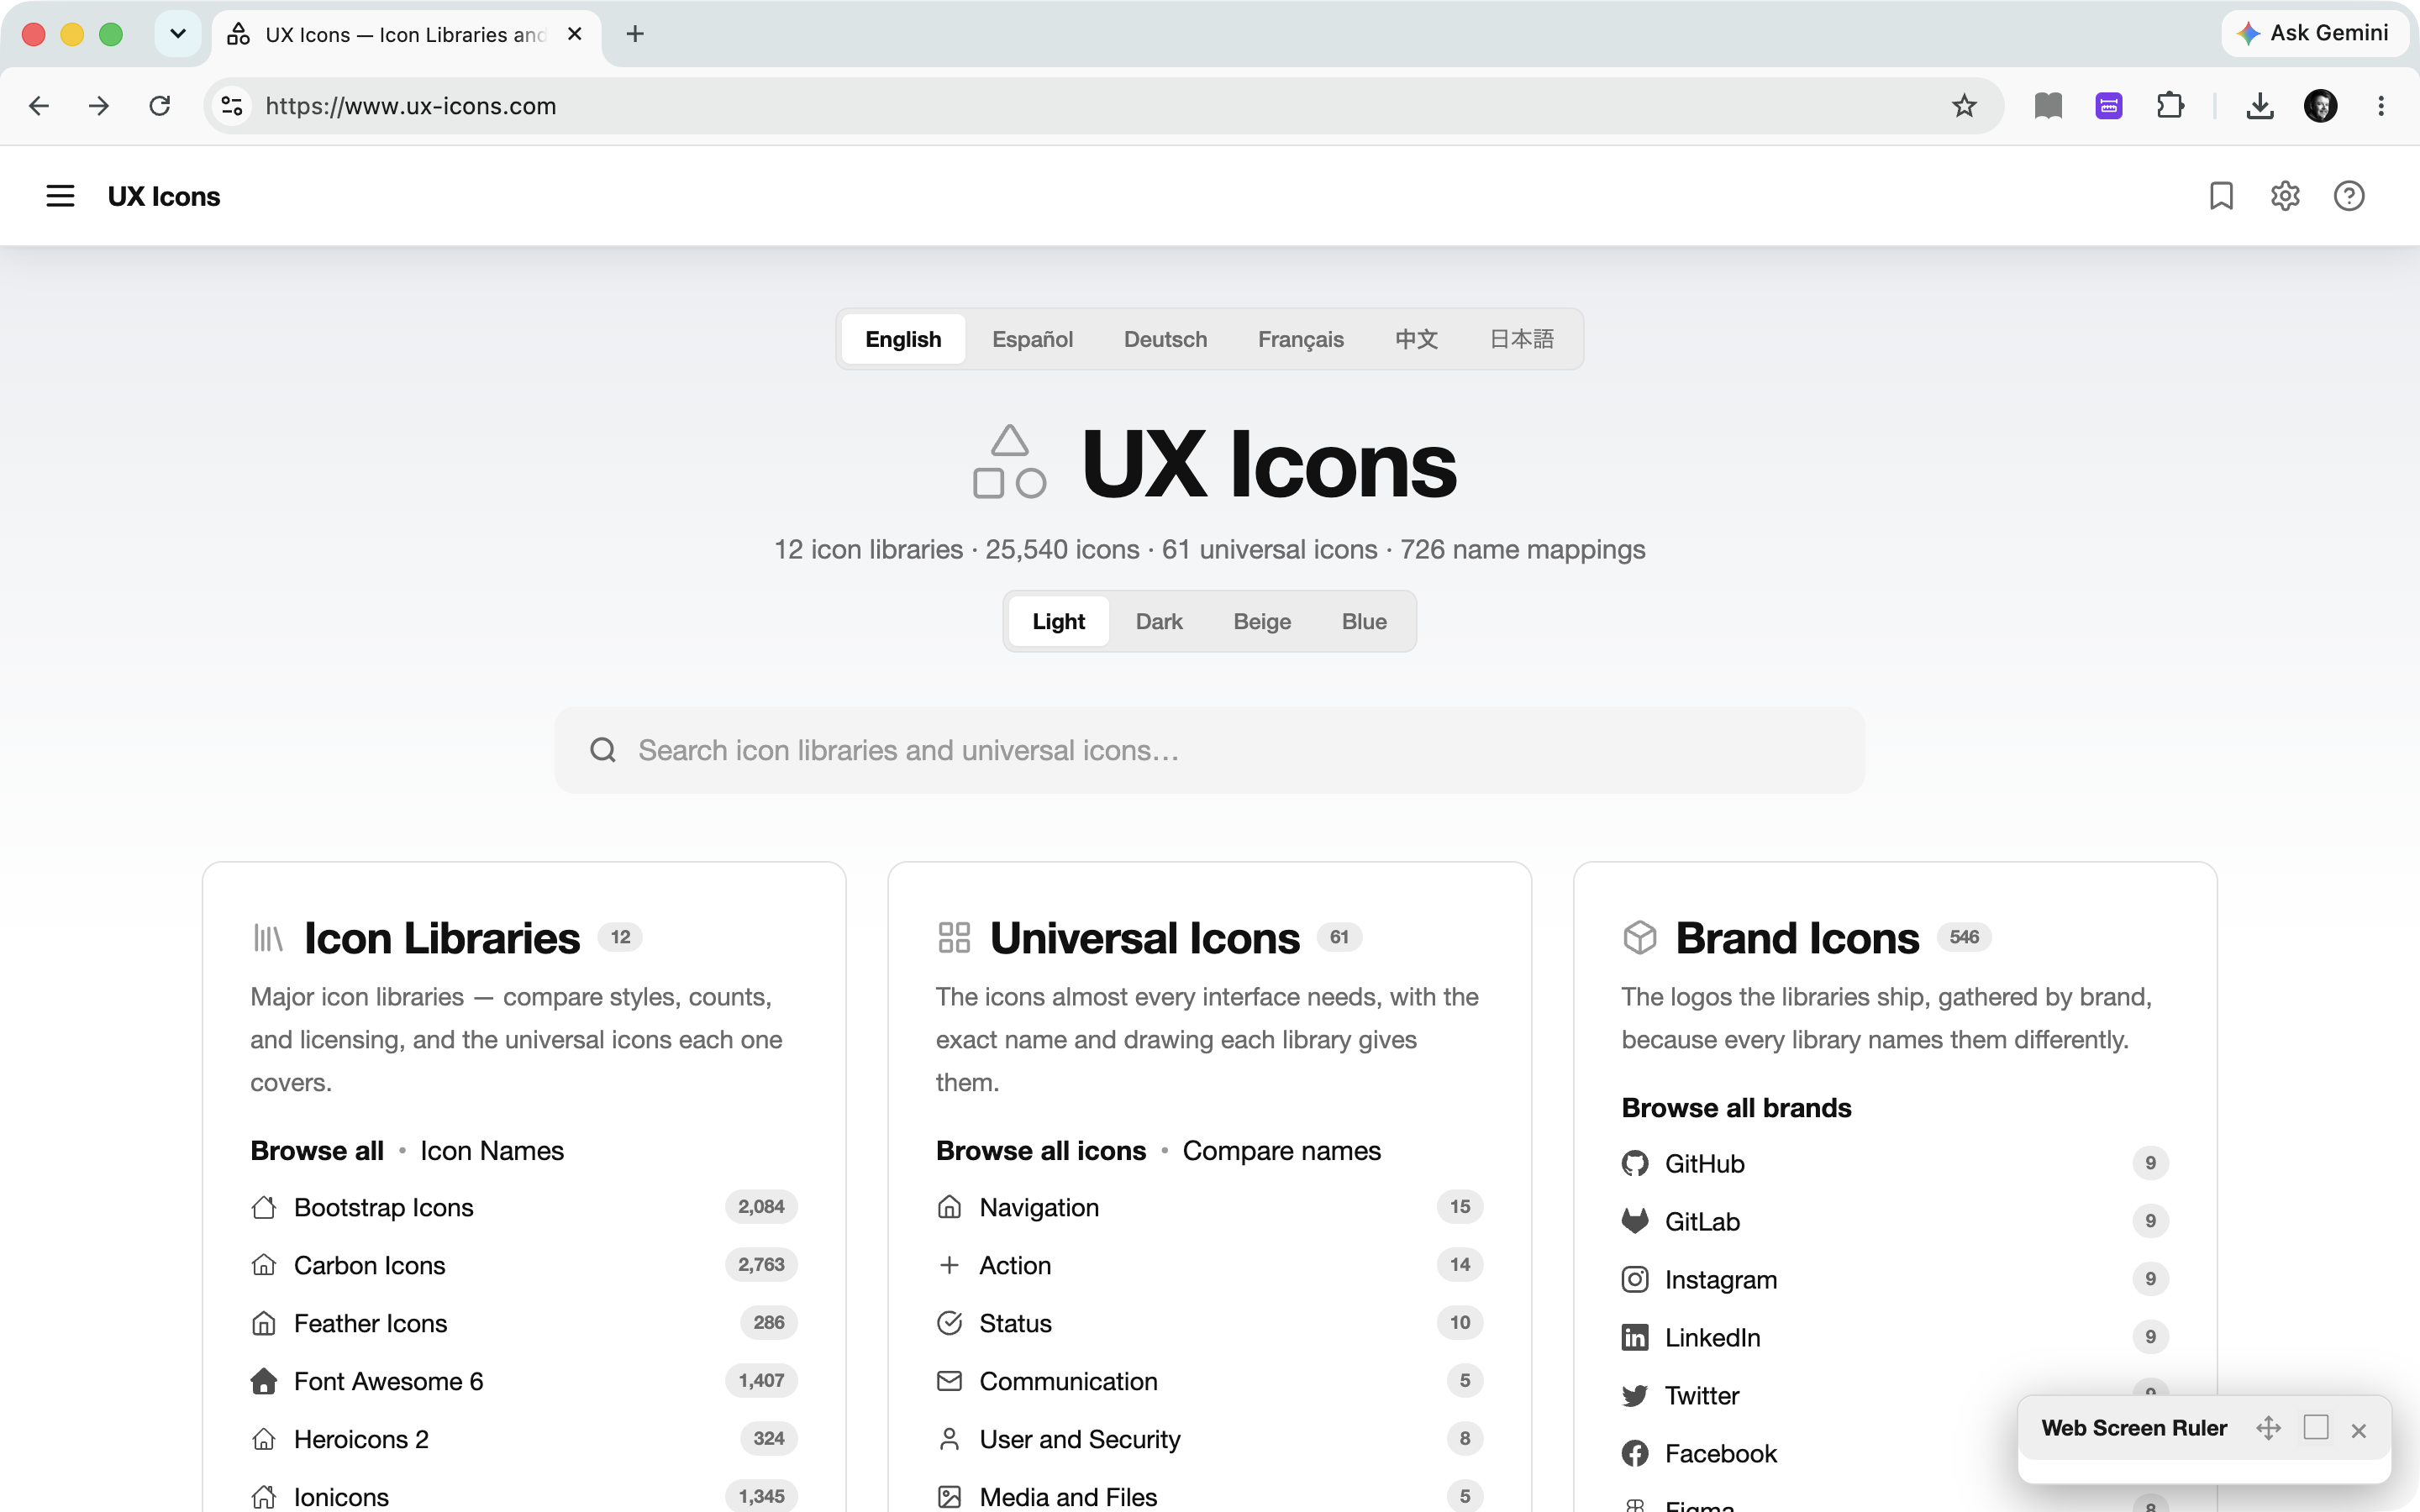Open browser downloads
The image size is (2420, 1512).
pos(2260,106)
